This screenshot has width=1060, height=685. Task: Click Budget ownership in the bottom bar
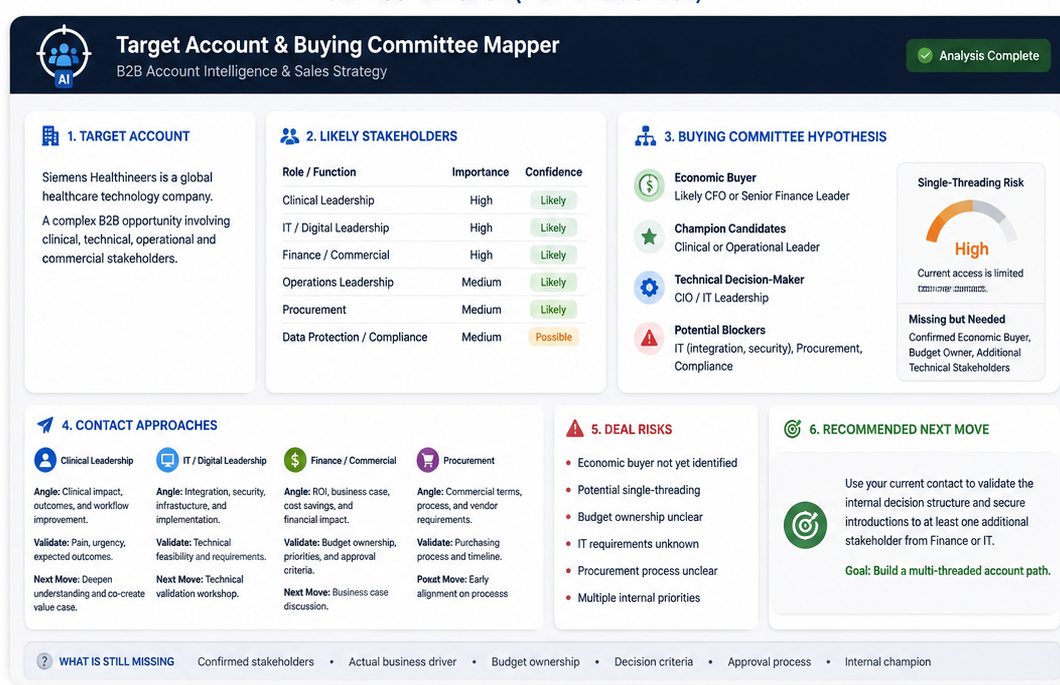coord(535,661)
